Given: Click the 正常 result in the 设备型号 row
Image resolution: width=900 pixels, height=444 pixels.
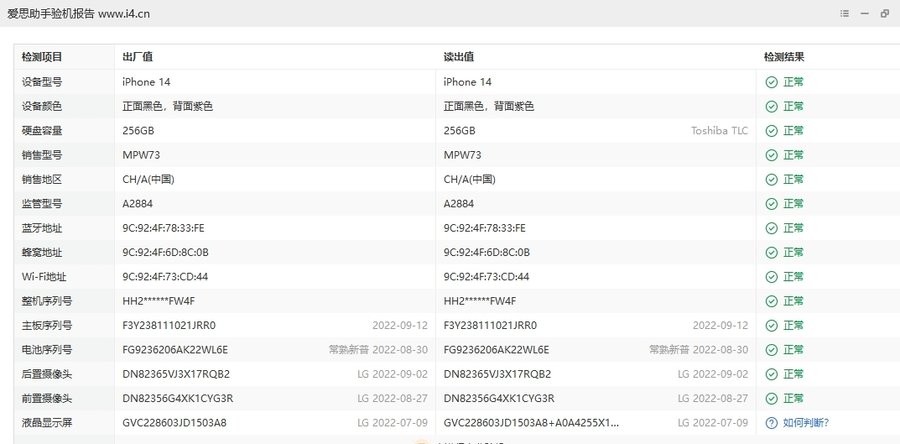Looking at the screenshot, I should [793, 82].
